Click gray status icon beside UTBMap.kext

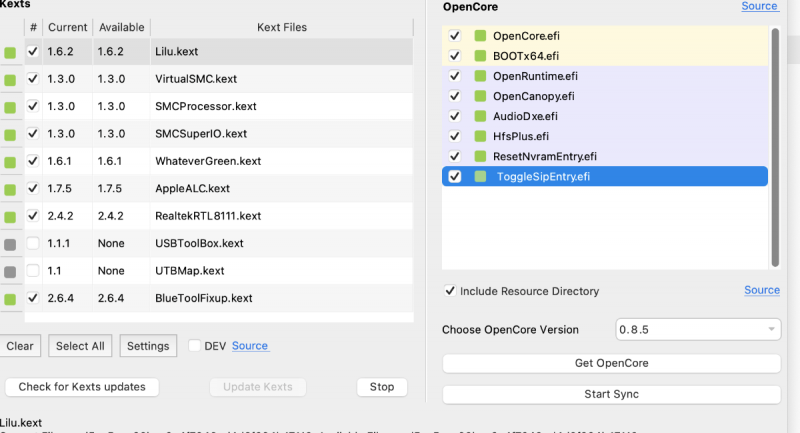[x=10, y=272]
